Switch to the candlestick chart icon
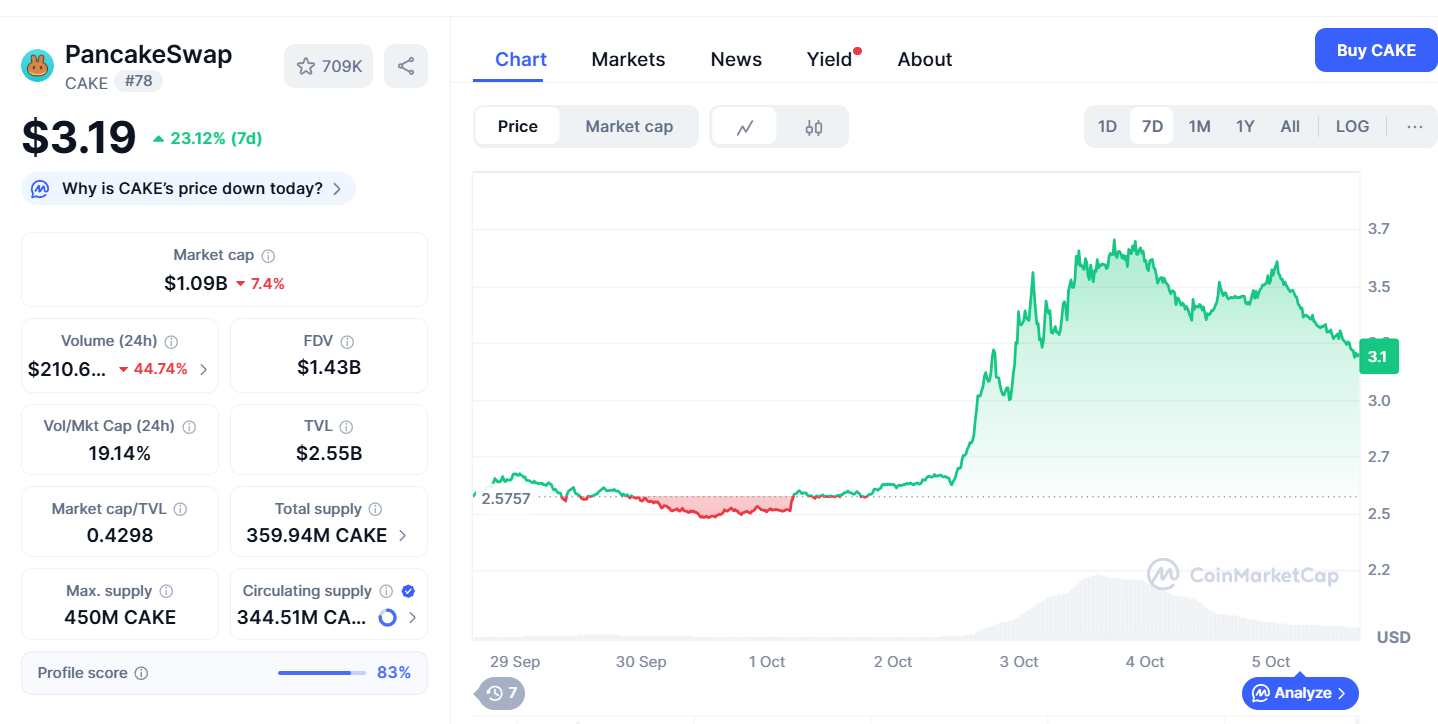 pyautogui.click(x=814, y=127)
